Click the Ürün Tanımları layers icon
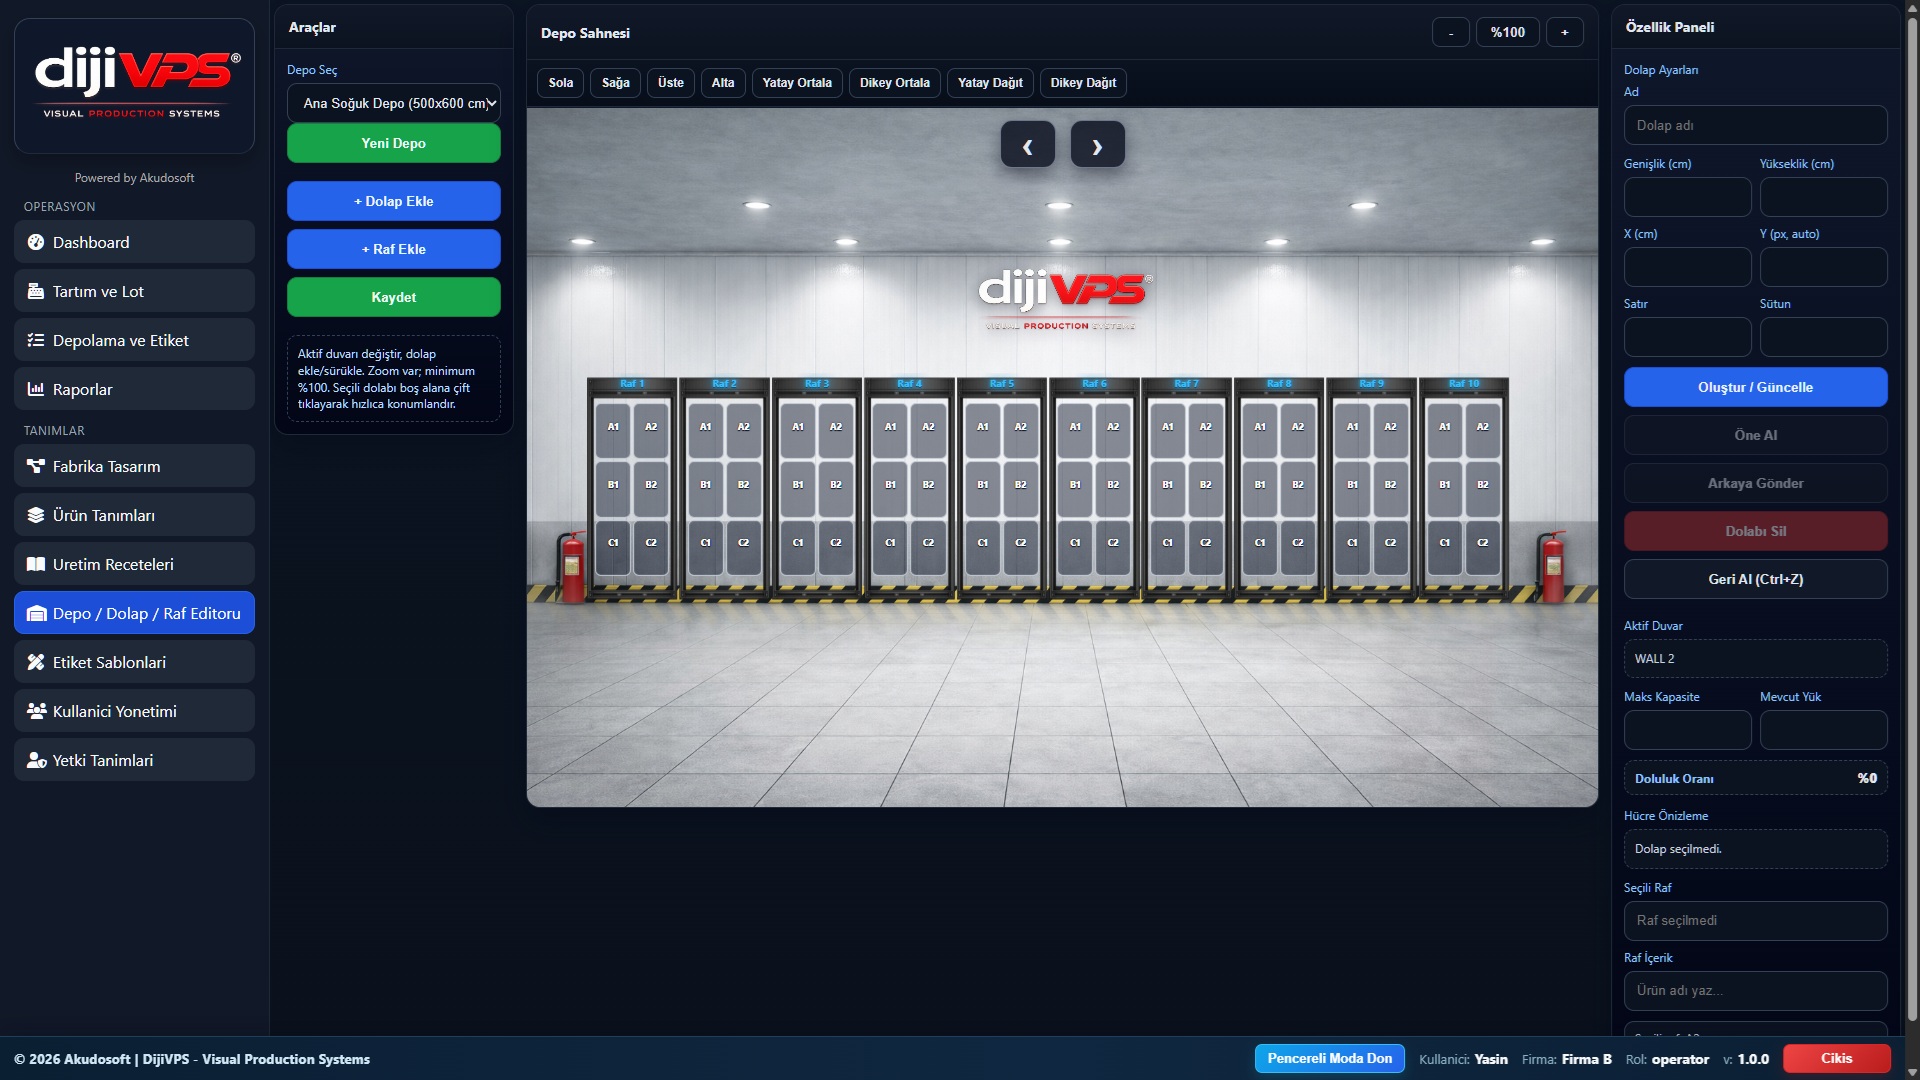The height and width of the screenshot is (1080, 1920). point(36,515)
